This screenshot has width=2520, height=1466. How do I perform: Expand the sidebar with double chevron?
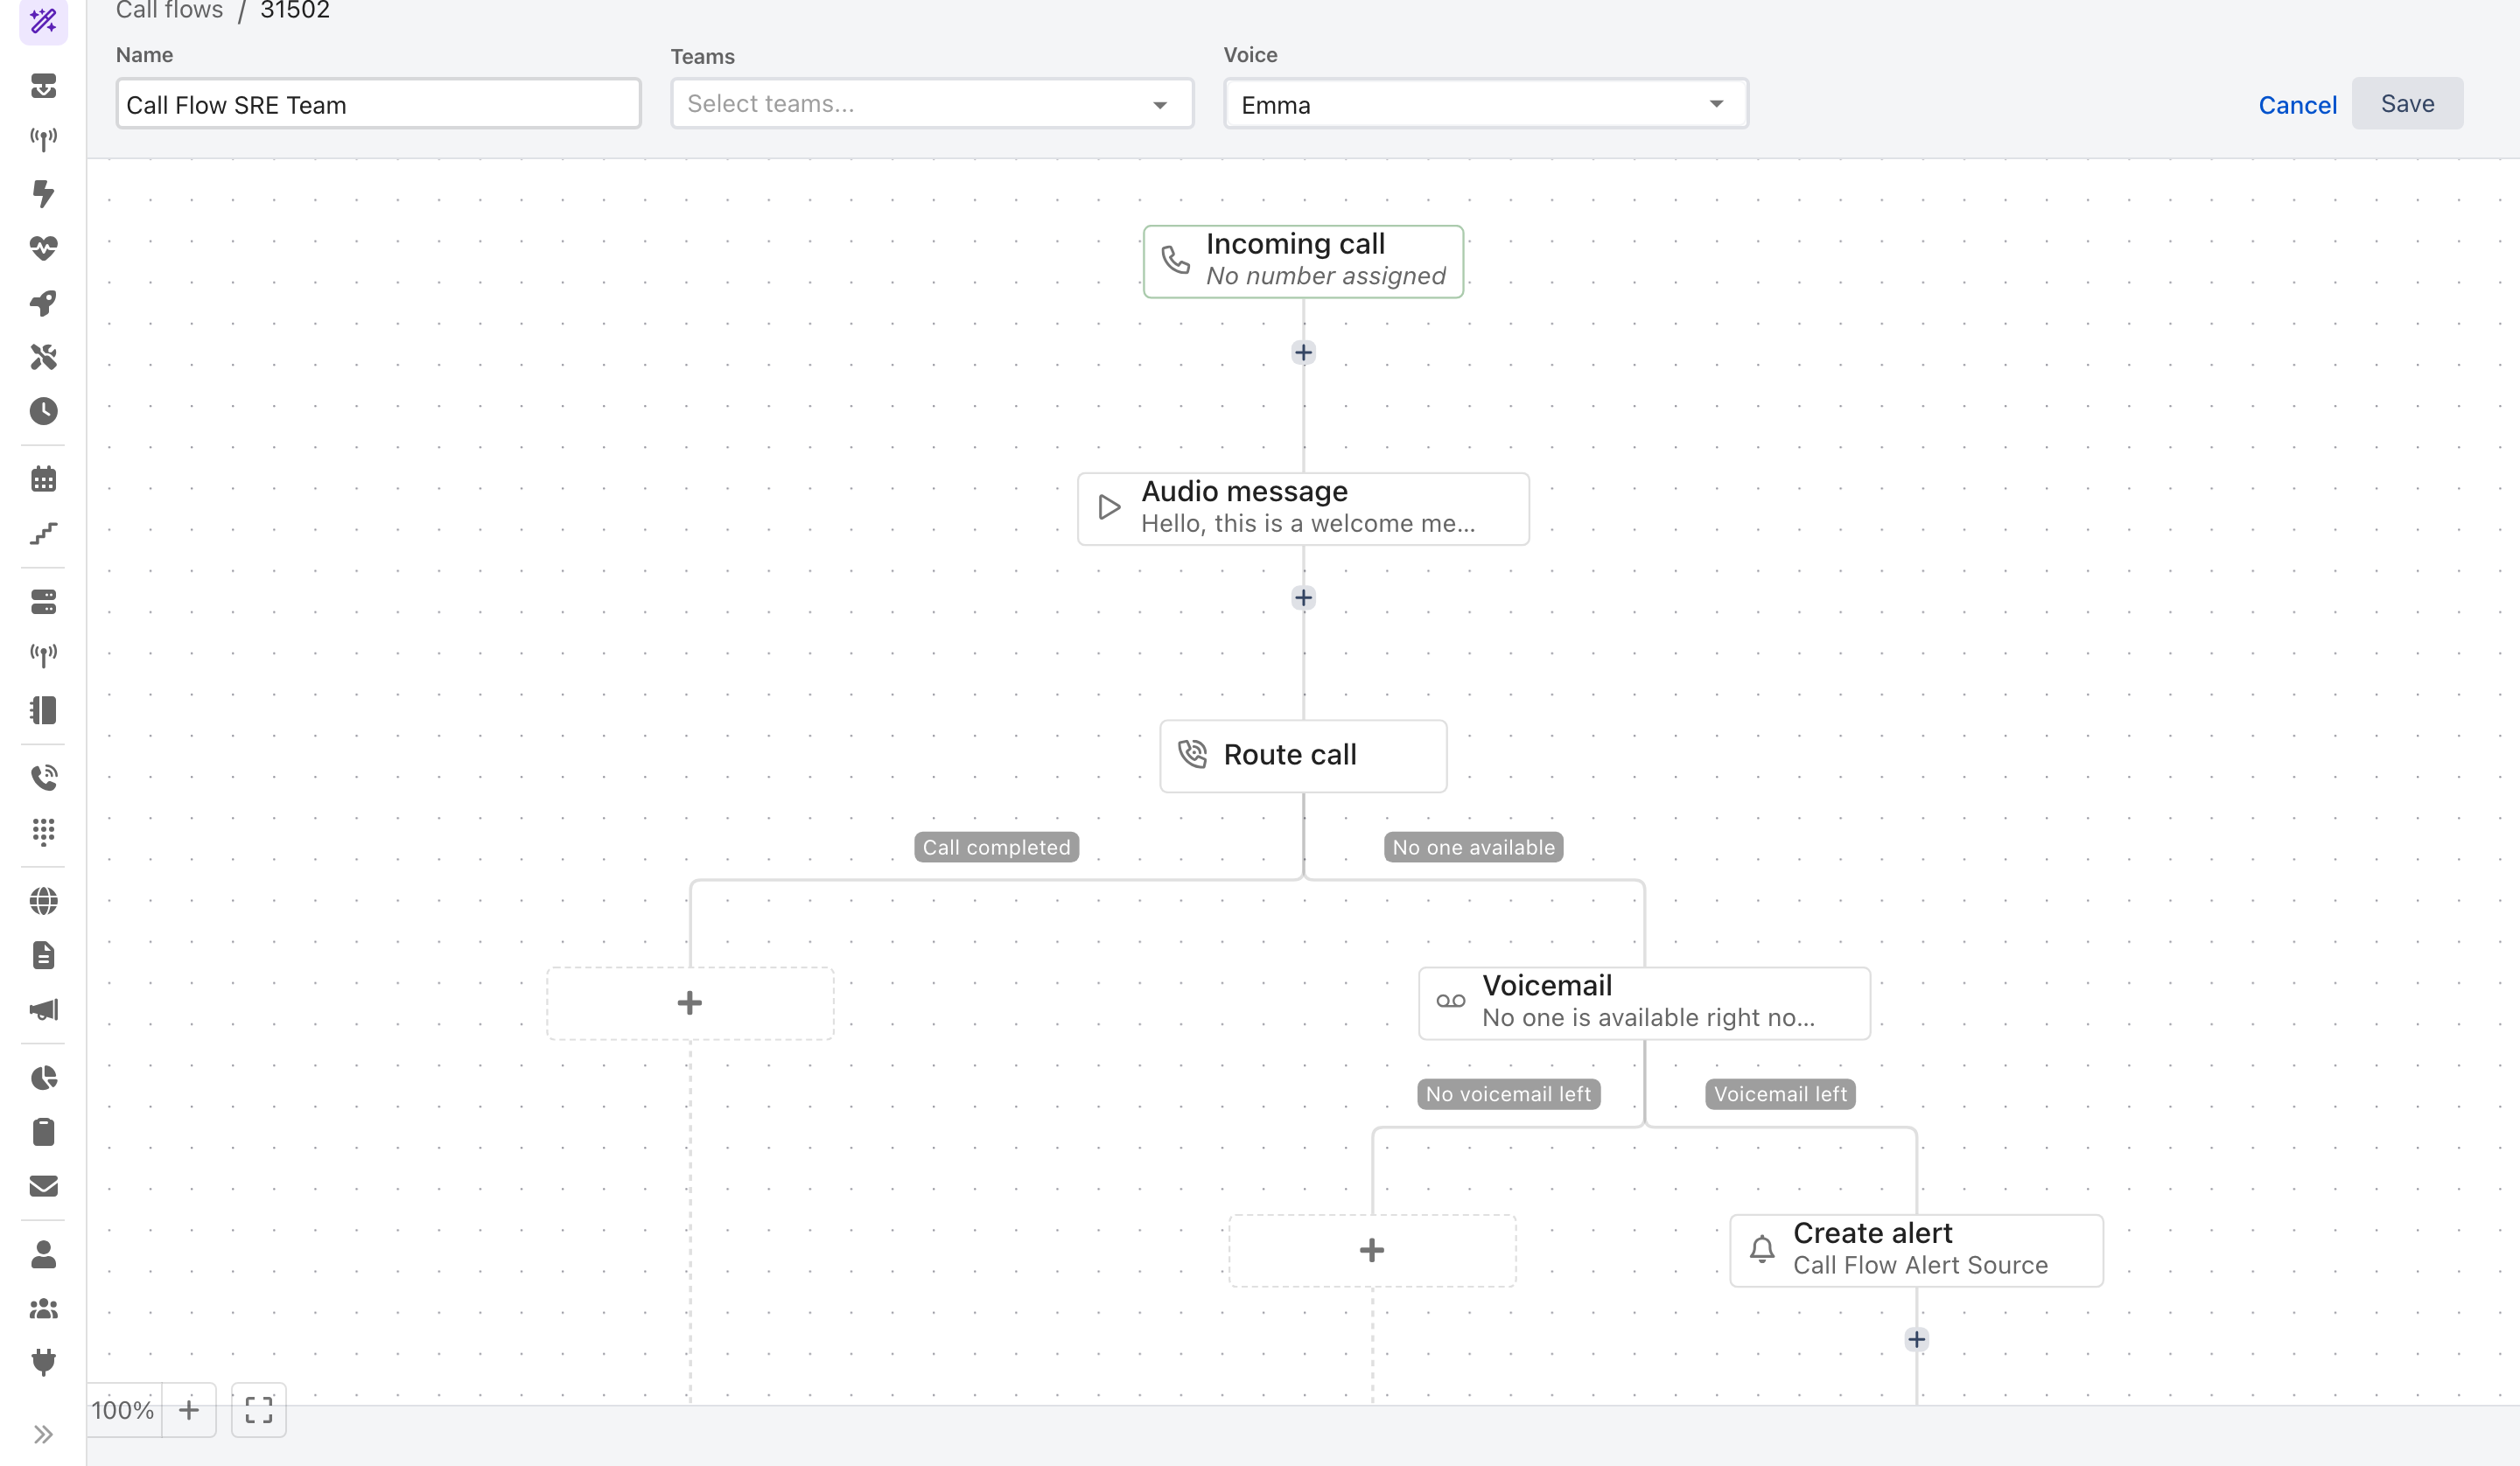tap(43, 1435)
